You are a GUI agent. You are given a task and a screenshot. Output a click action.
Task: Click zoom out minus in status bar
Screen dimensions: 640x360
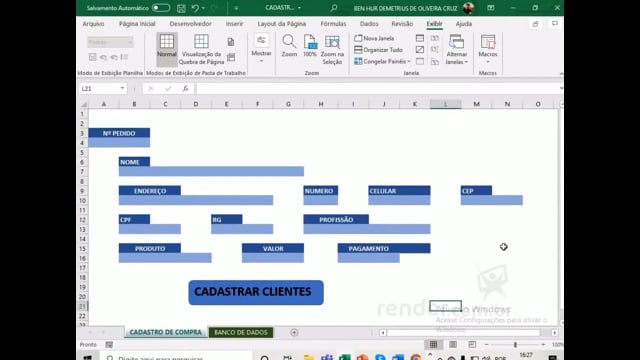point(486,345)
